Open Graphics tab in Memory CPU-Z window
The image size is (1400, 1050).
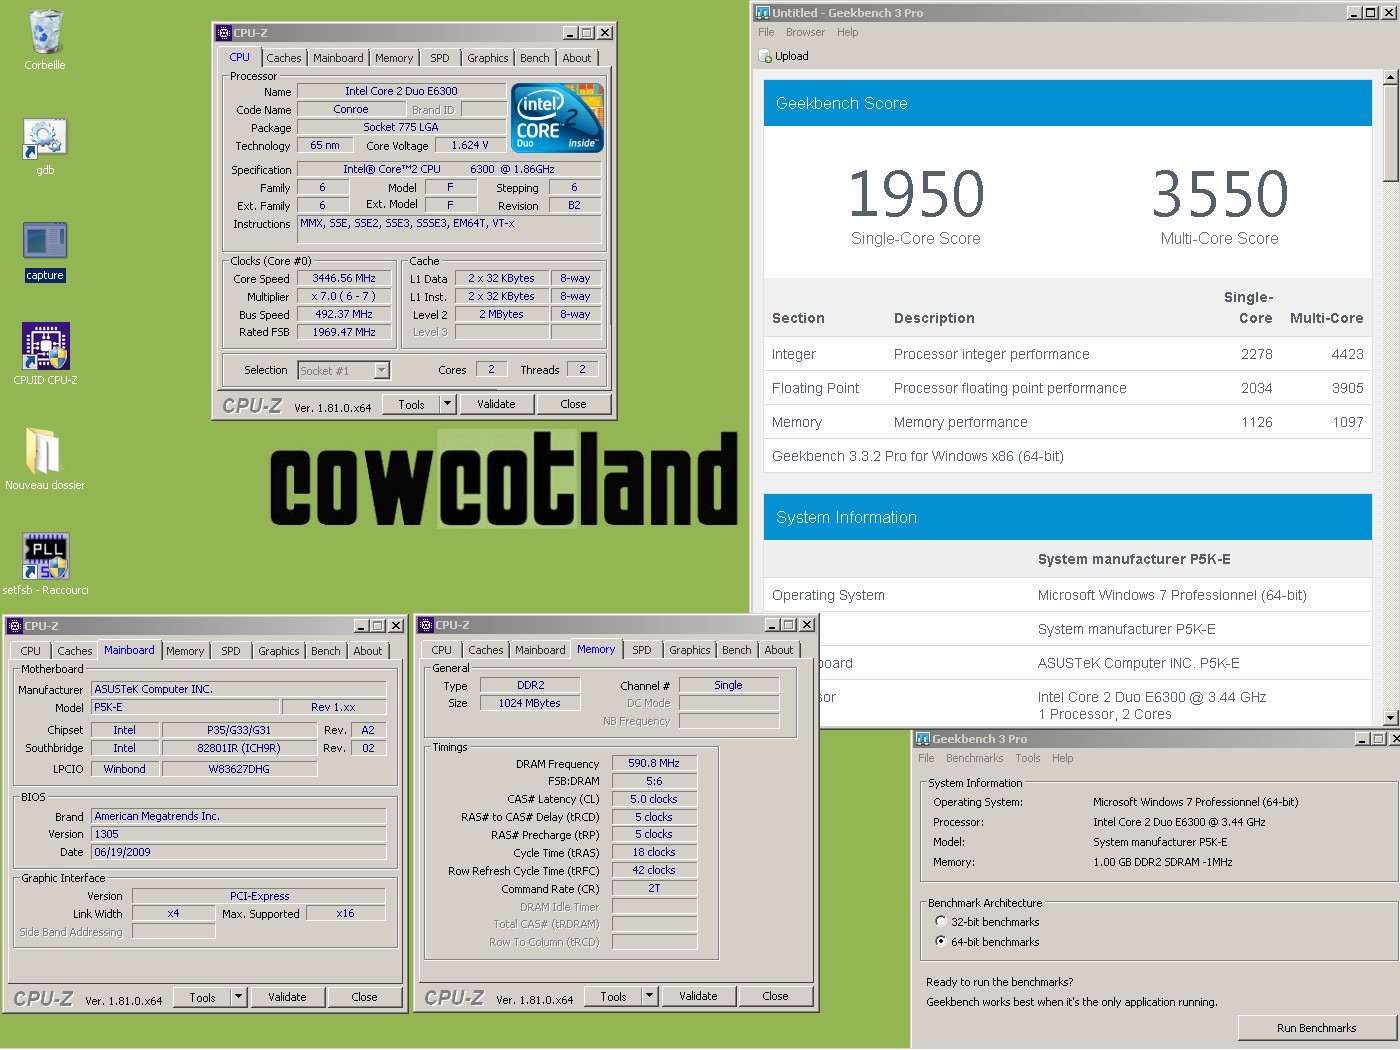pyautogui.click(x=690, y=650)
